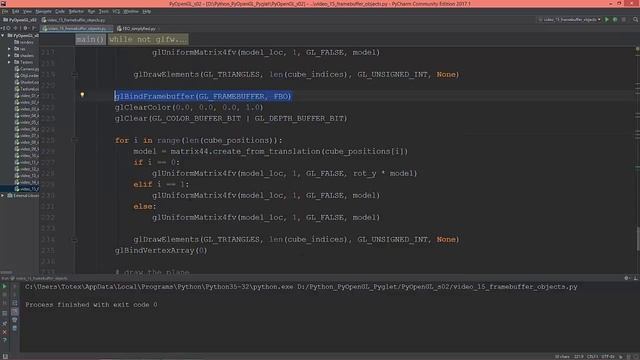Toggle scroll-to-end in the Run console
Viewport: 640px width, 360px height.
pos(14,311)
